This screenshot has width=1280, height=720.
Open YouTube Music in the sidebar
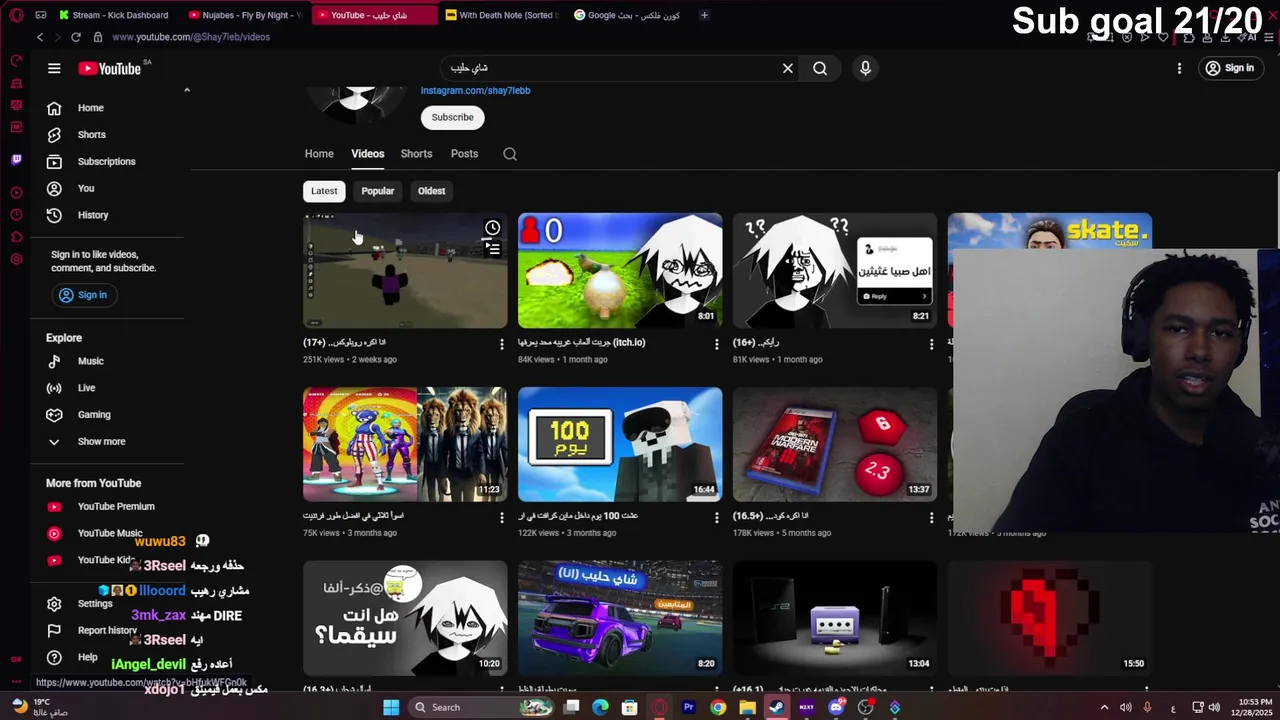pos(109,534)
